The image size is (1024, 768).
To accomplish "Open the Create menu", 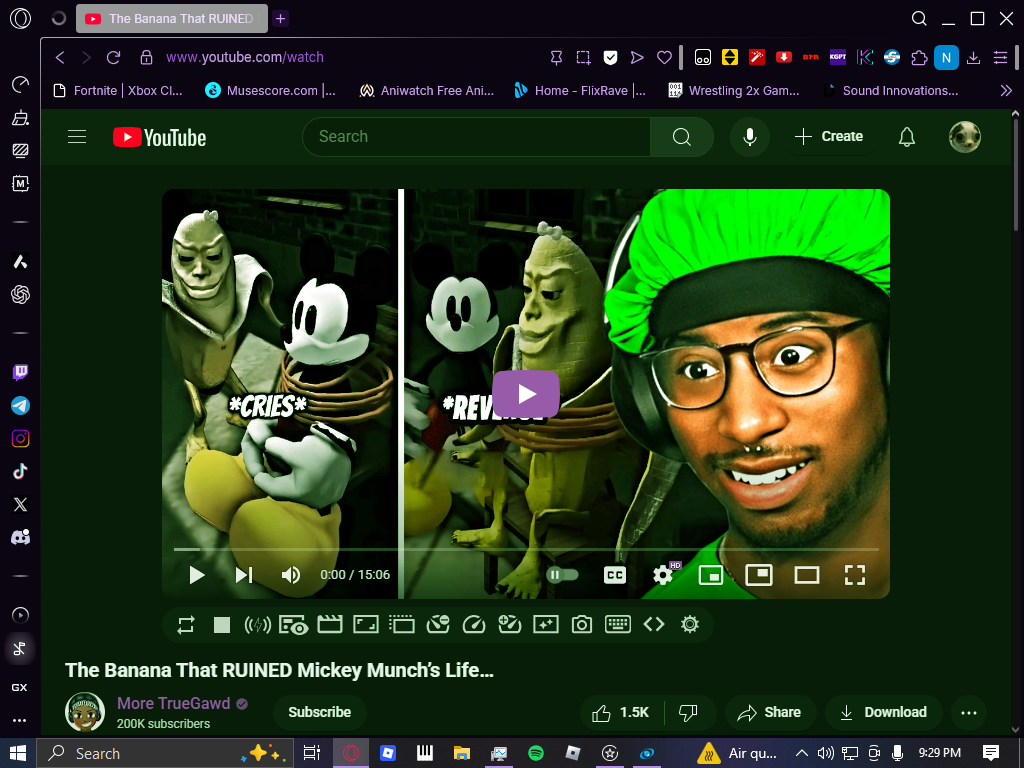I will 829,136.
